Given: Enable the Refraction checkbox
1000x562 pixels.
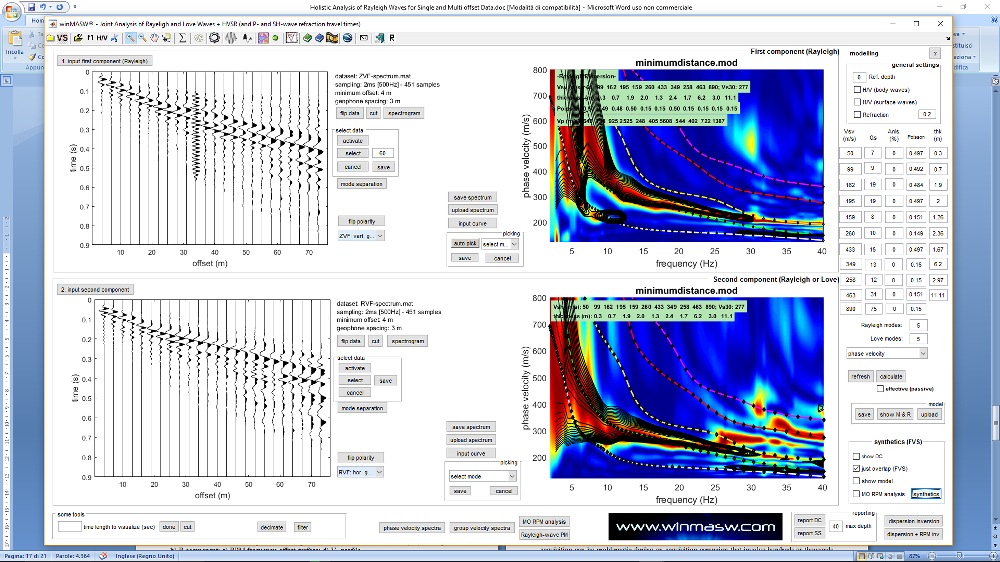Looking at the screenshot, I should coord(857,115).
